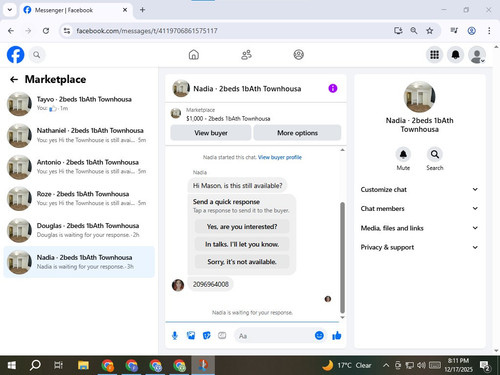Click the message 2096964008
This screenshot has height=375, width=500.
211,284
